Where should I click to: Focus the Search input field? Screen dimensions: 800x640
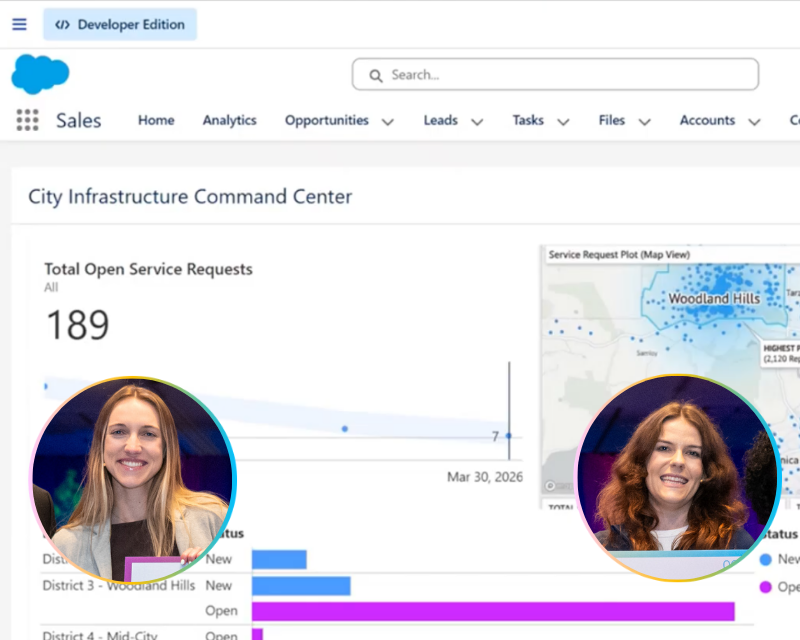pyautogui.click(x=555, y=75)
